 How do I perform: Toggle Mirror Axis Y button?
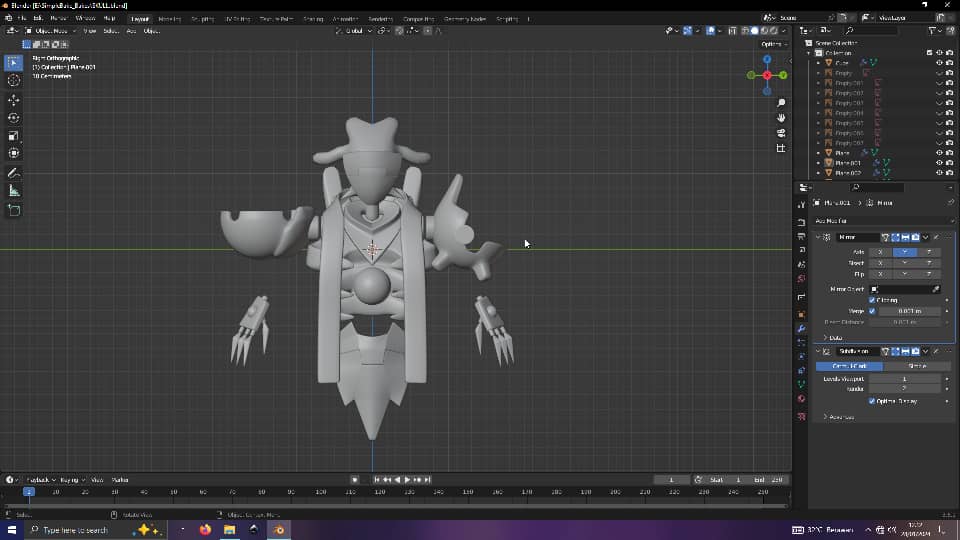(904, 252)
